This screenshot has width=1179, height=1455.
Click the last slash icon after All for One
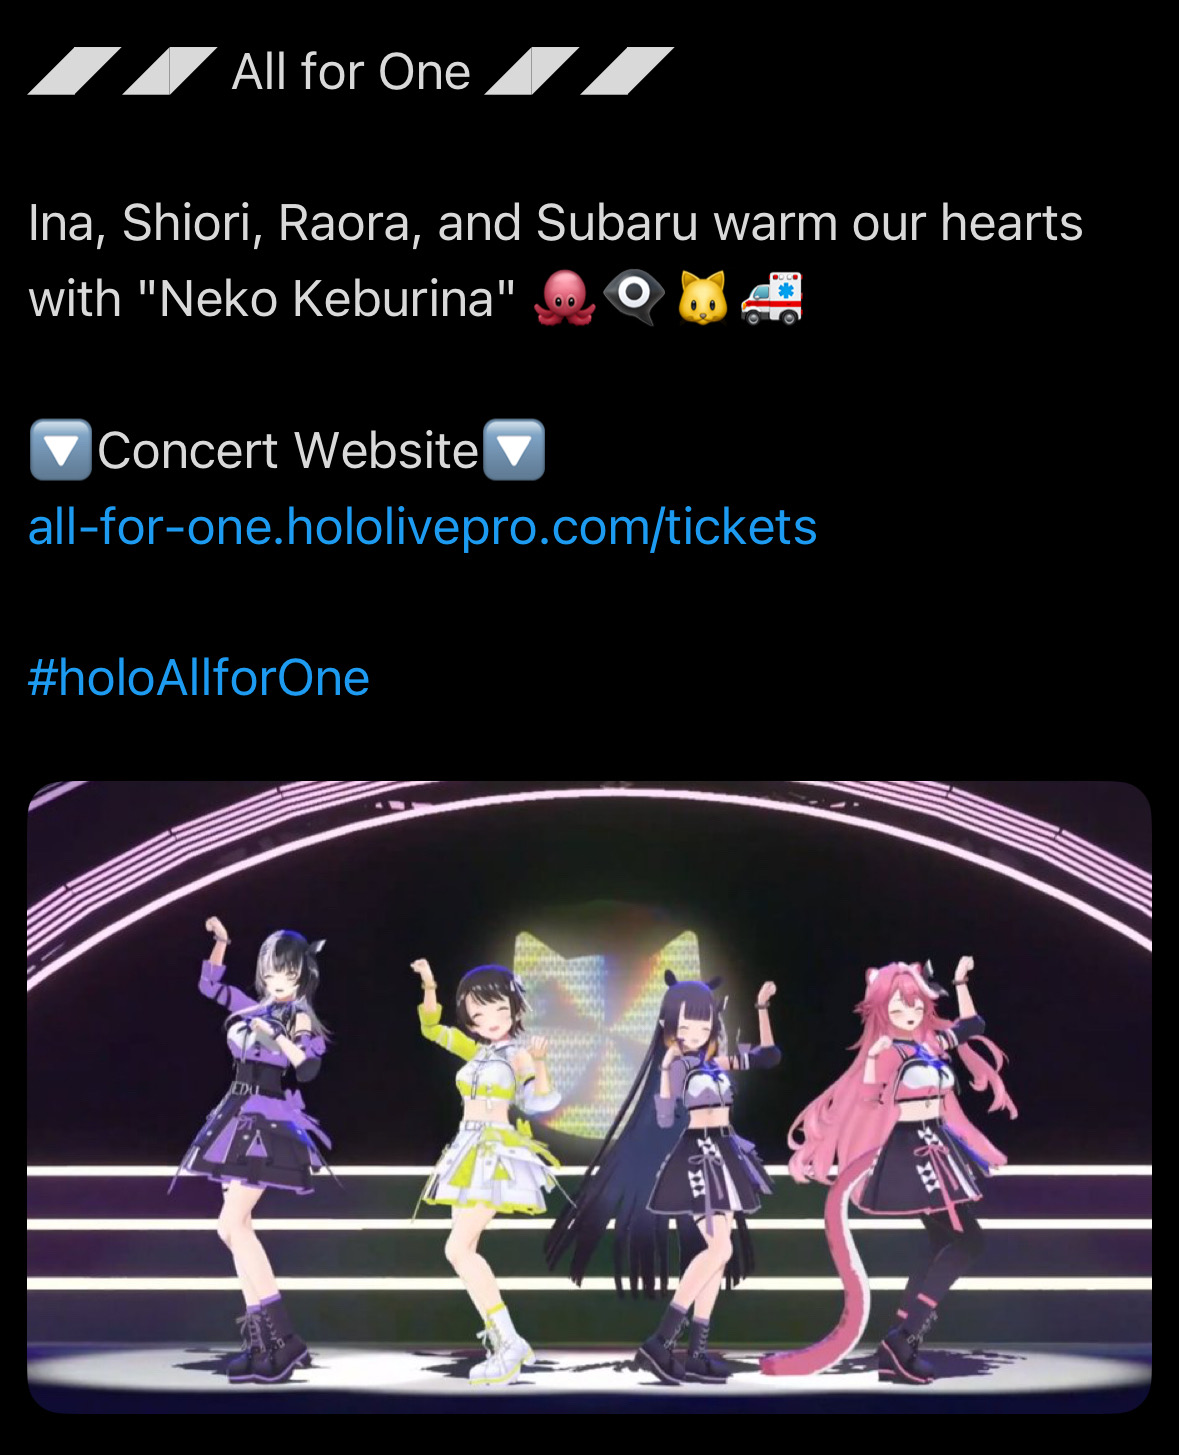[x=627, y=71]
